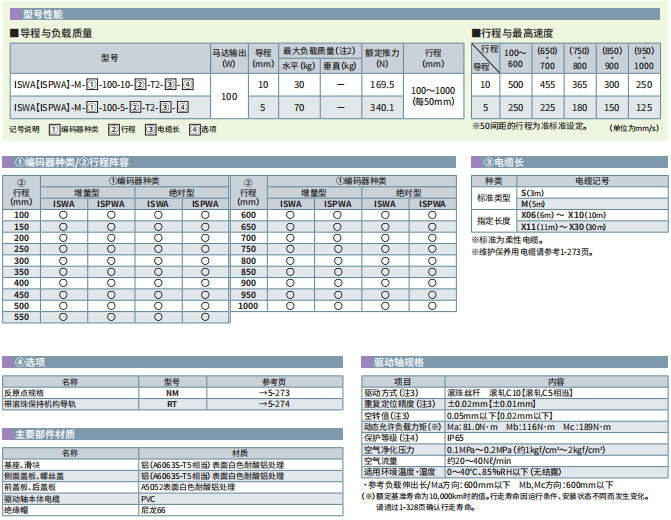Select air pressure value 0.1MPa~0.2MPa
This screenshot has width=671, height=520.
coord(526,450)
